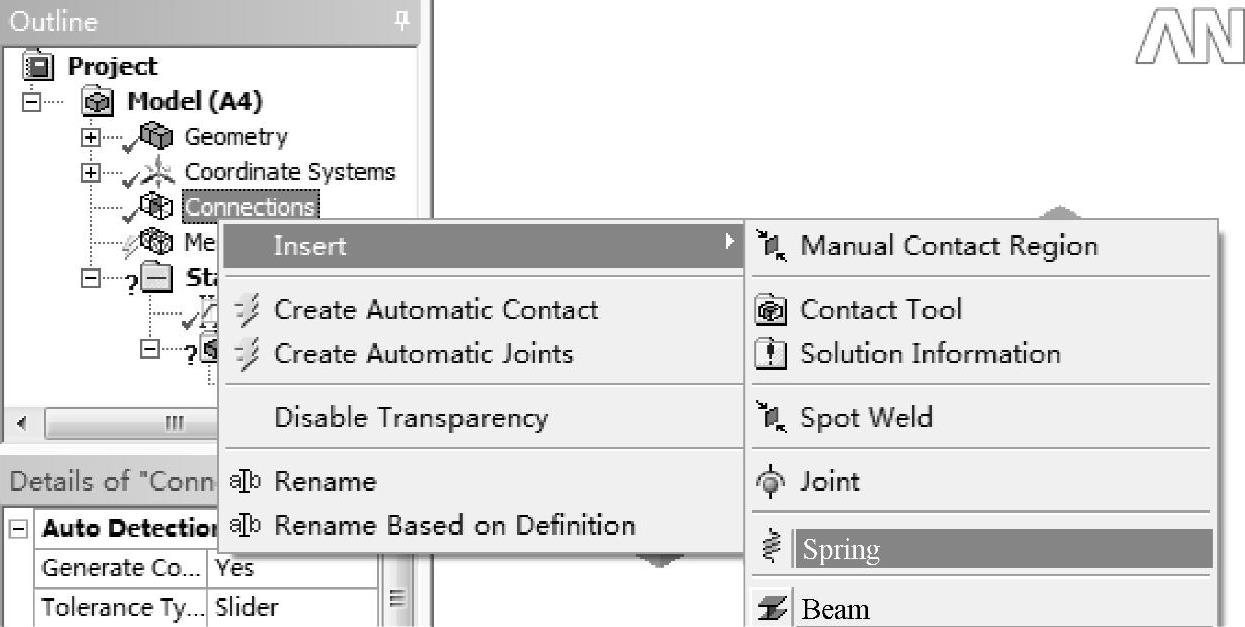Image resolution: width=1245 pixels, height=627 pixels.
Task: Expand the Coordinate Systems node
Action: click(x=91, y=173)
